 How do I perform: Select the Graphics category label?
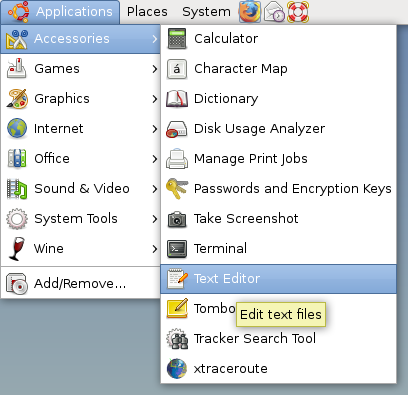point(62,99)
